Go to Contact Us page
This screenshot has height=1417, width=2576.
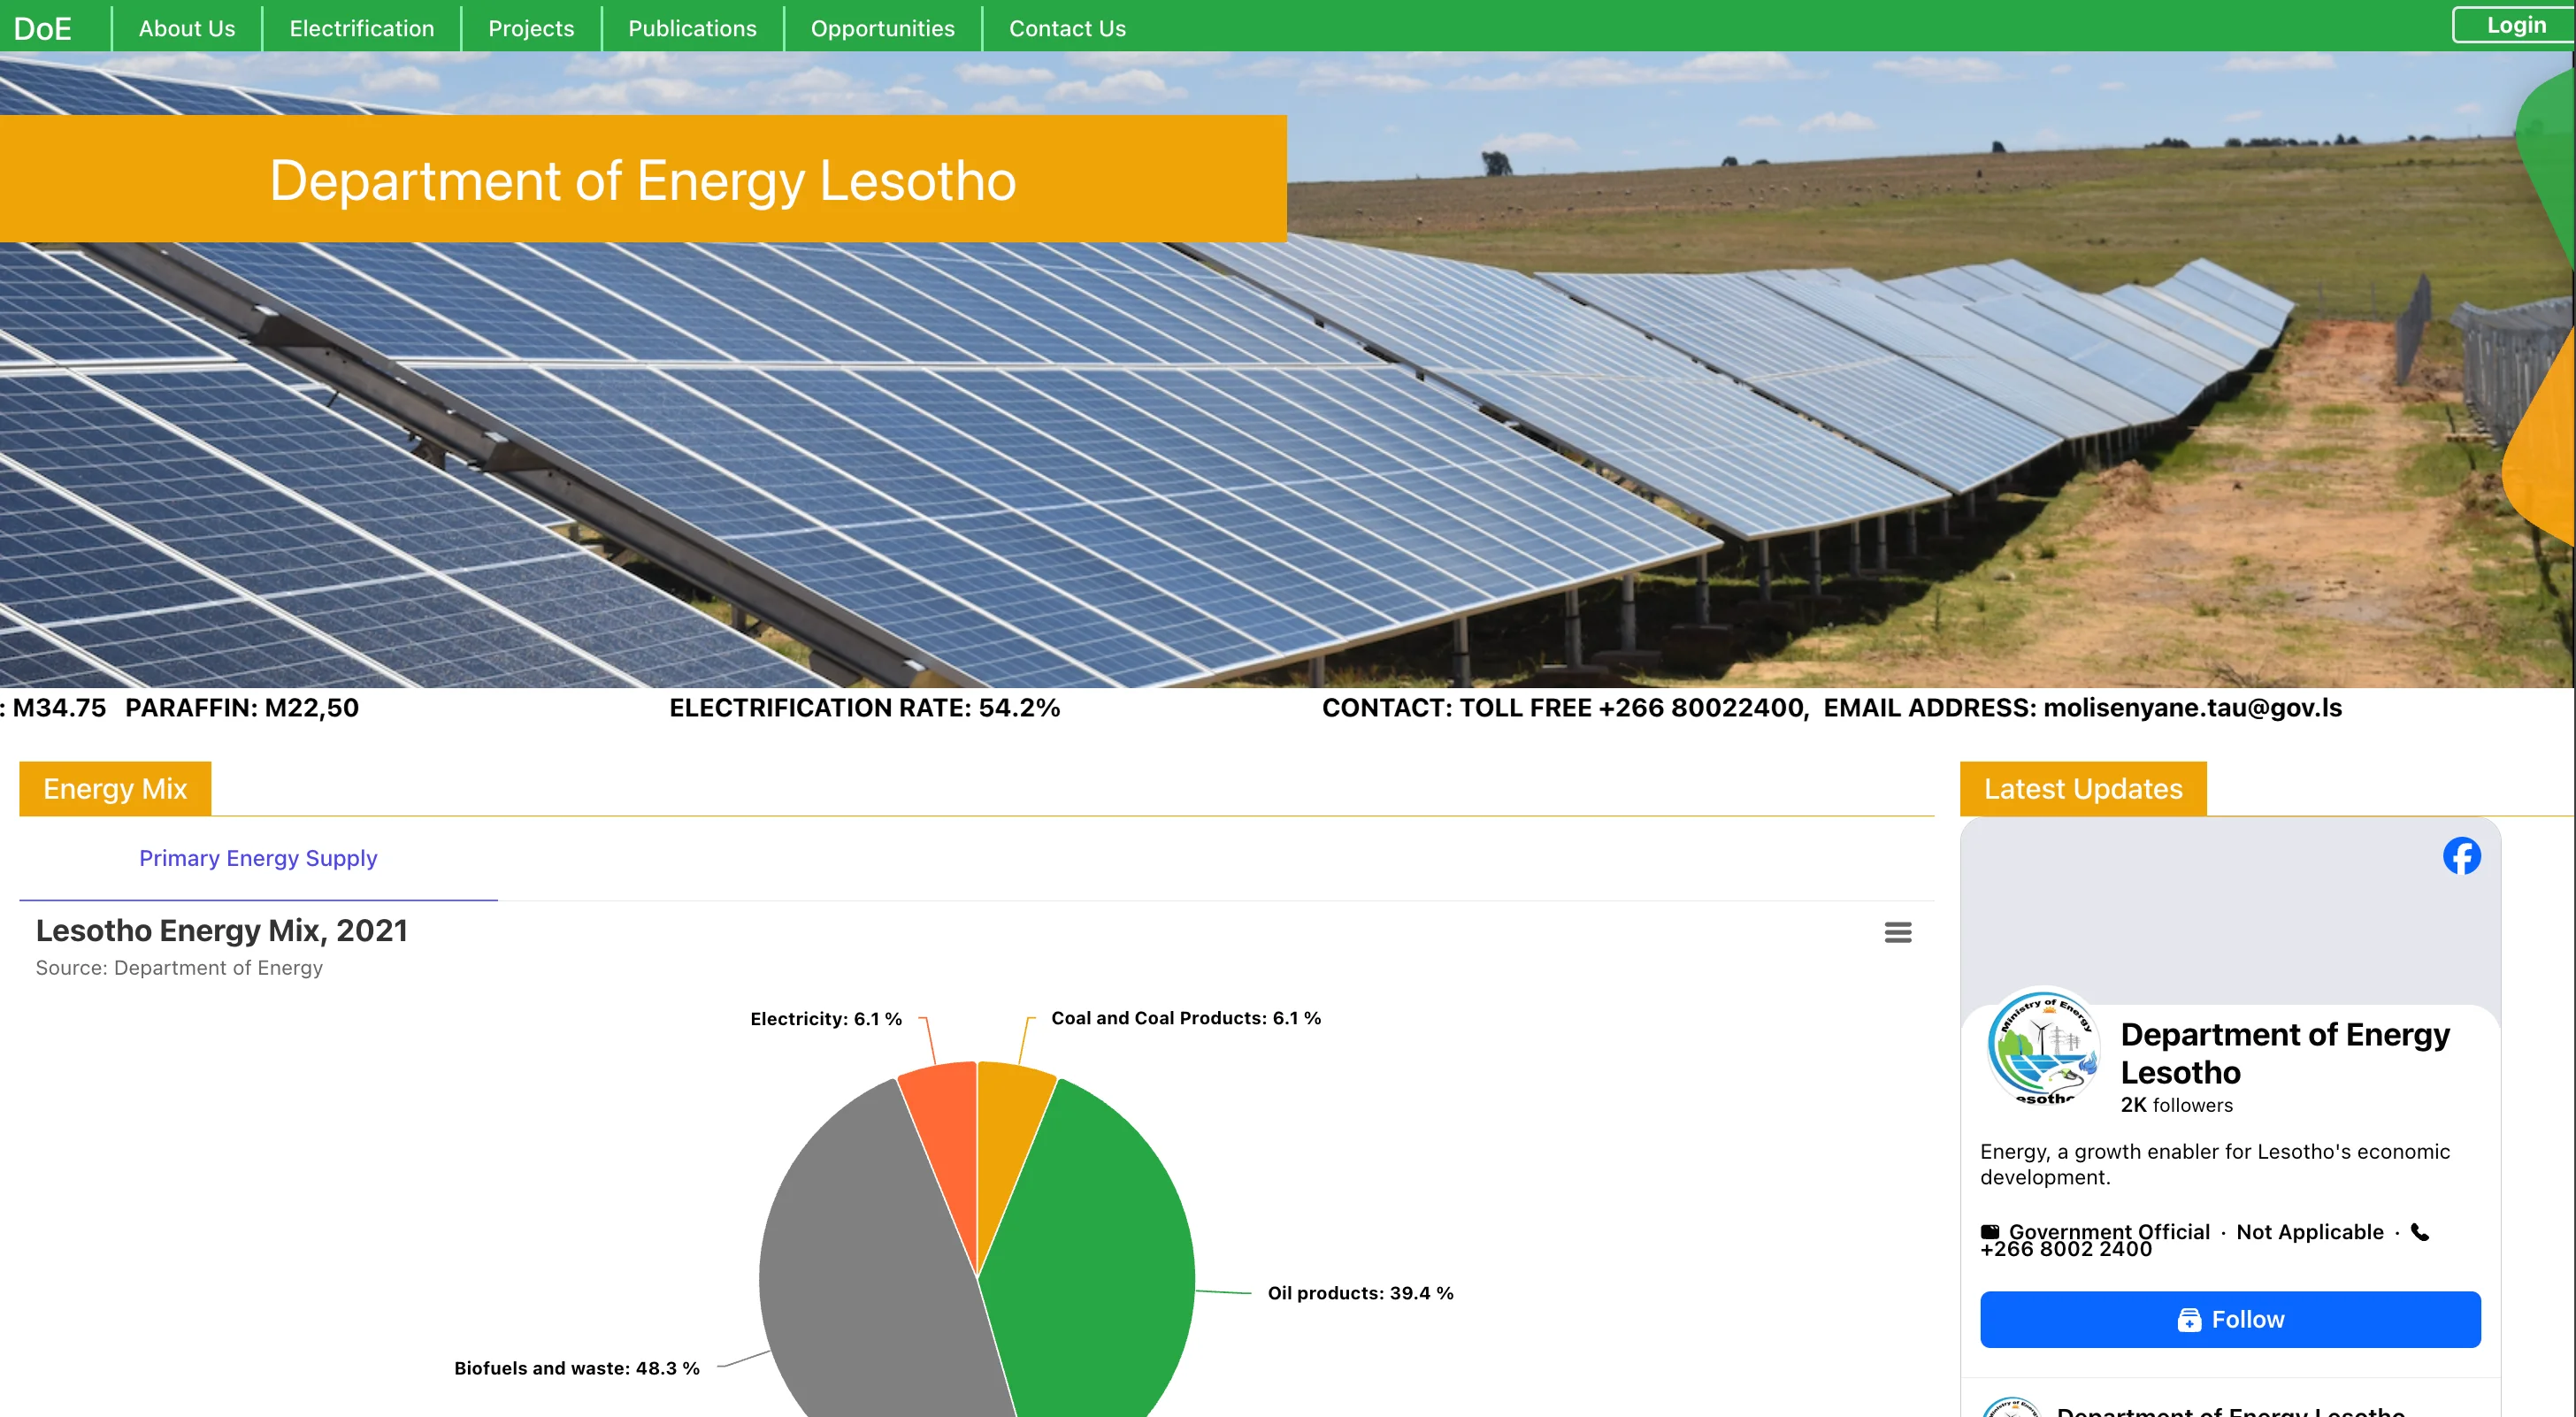(1067, 28)
